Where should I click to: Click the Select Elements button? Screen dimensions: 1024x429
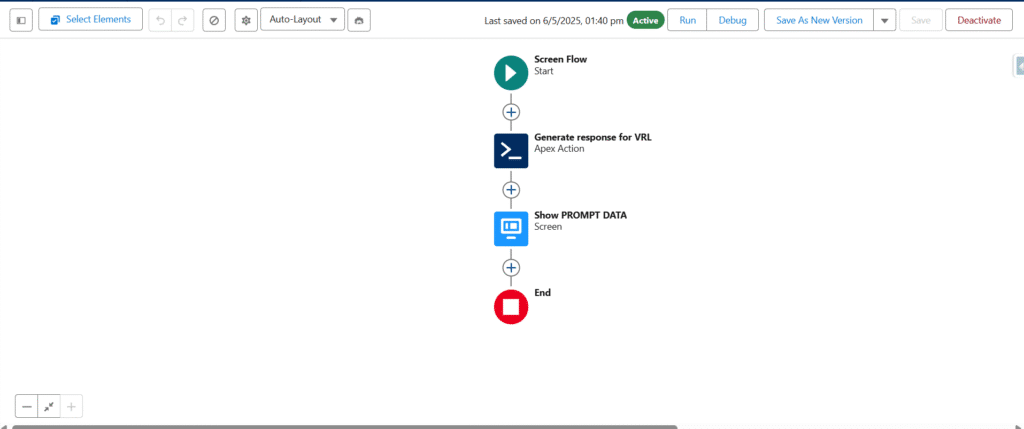[91, 20]
